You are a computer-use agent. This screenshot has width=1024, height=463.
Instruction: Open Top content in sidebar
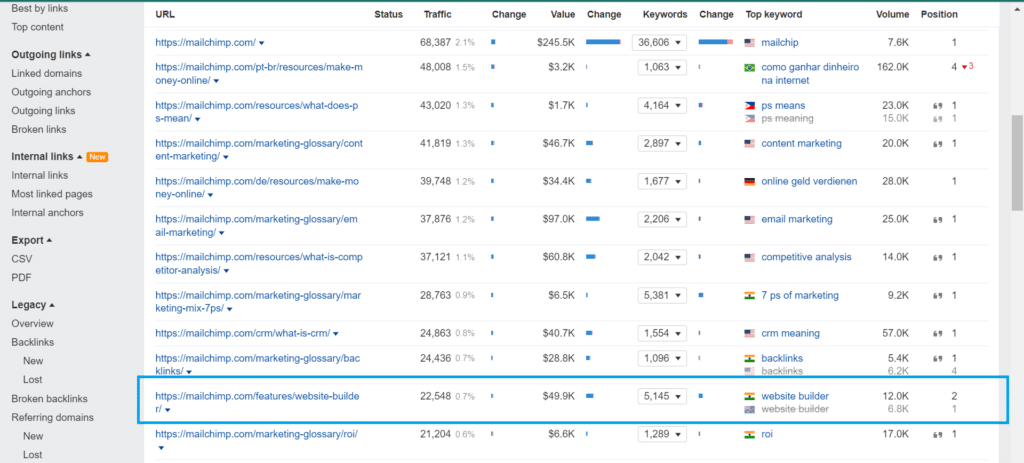click(x=37, y=27)
